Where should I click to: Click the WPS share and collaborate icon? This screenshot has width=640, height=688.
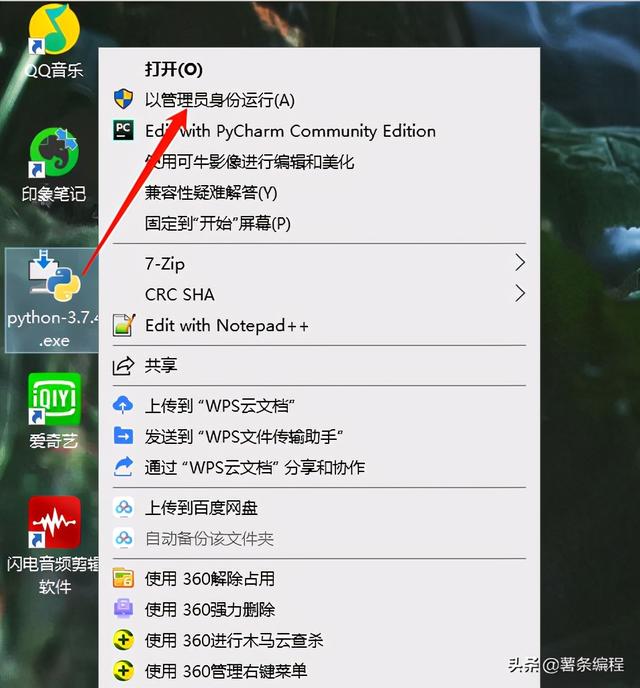[x=123, y=466]
